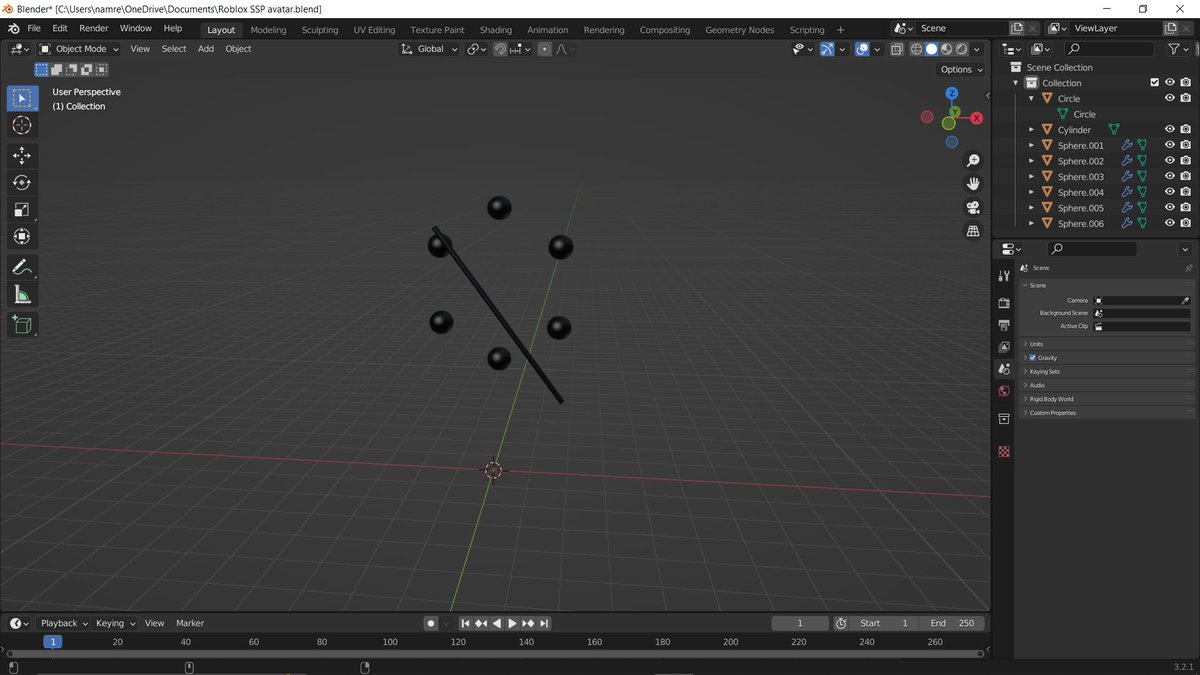This screenshot has height=675, width=1200.
Task: Open the Tool properties tab
Action: (1004, 276)
